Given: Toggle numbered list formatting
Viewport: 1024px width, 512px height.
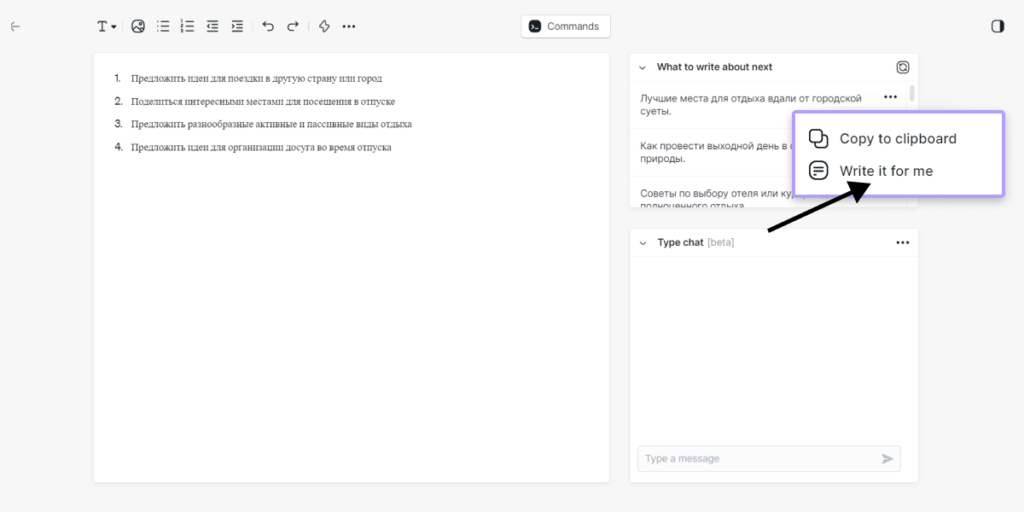Looking at the screenshot, I should point(187,27).
